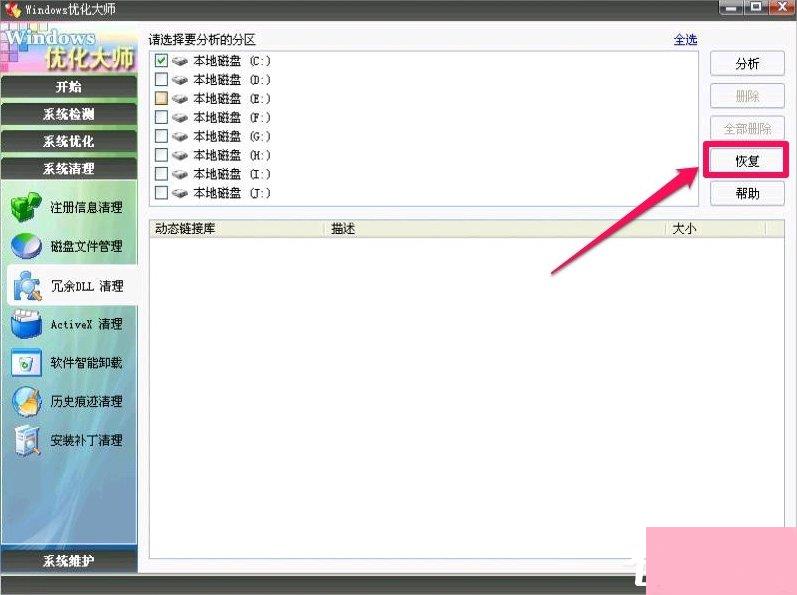
Task: Check the 本地磁盘 (D:) checkbox
Action: pos(161,79)
